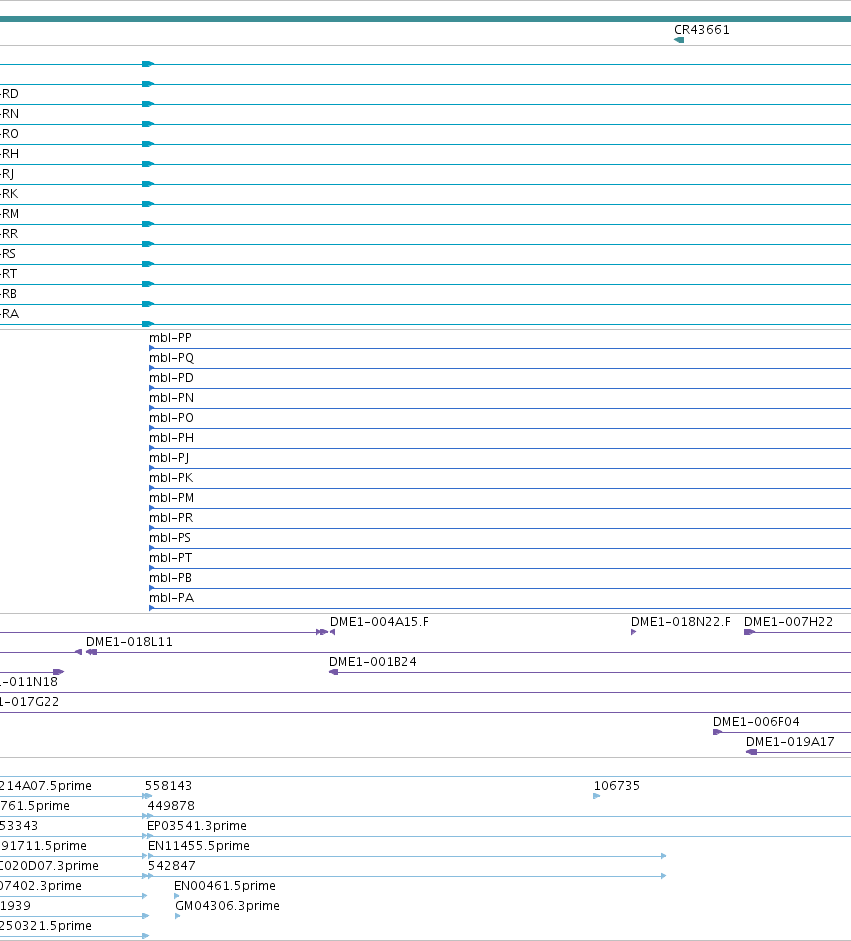Click the -RN transcript exon glyph
Image resolution: width=851 pixels, height=941 pixels.
coord(148,124)
